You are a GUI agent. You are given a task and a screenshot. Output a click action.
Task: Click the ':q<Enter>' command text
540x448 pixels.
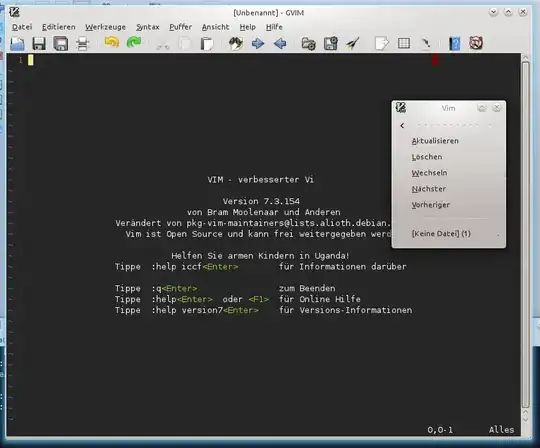[x=174, y=288]
